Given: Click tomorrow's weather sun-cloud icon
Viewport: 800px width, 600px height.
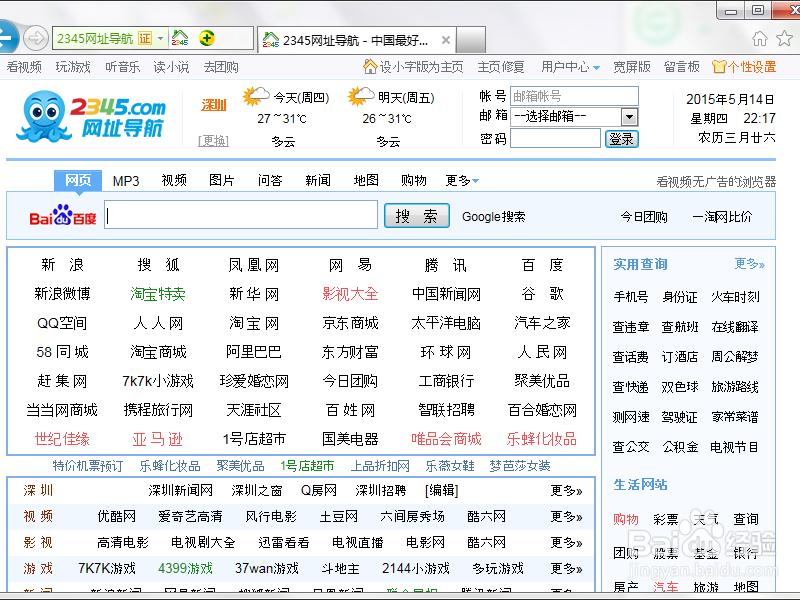Looking at the screenshot, I should pos(361,96).
